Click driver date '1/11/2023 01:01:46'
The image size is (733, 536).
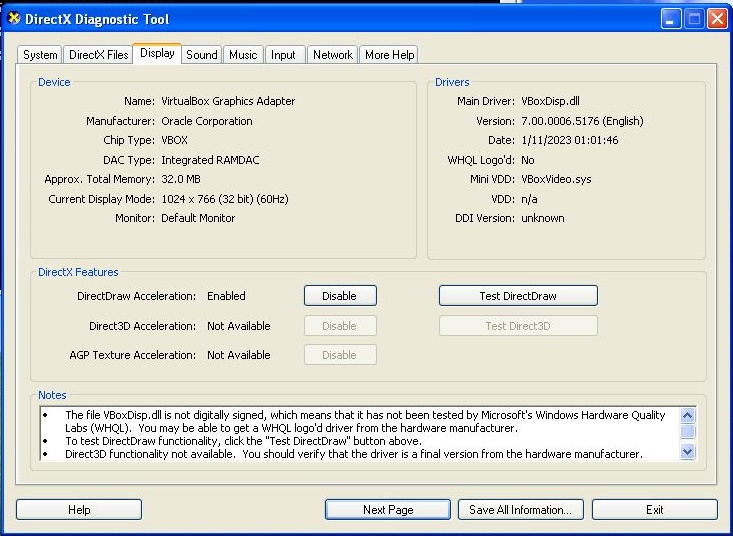click(x=569, y=140)
